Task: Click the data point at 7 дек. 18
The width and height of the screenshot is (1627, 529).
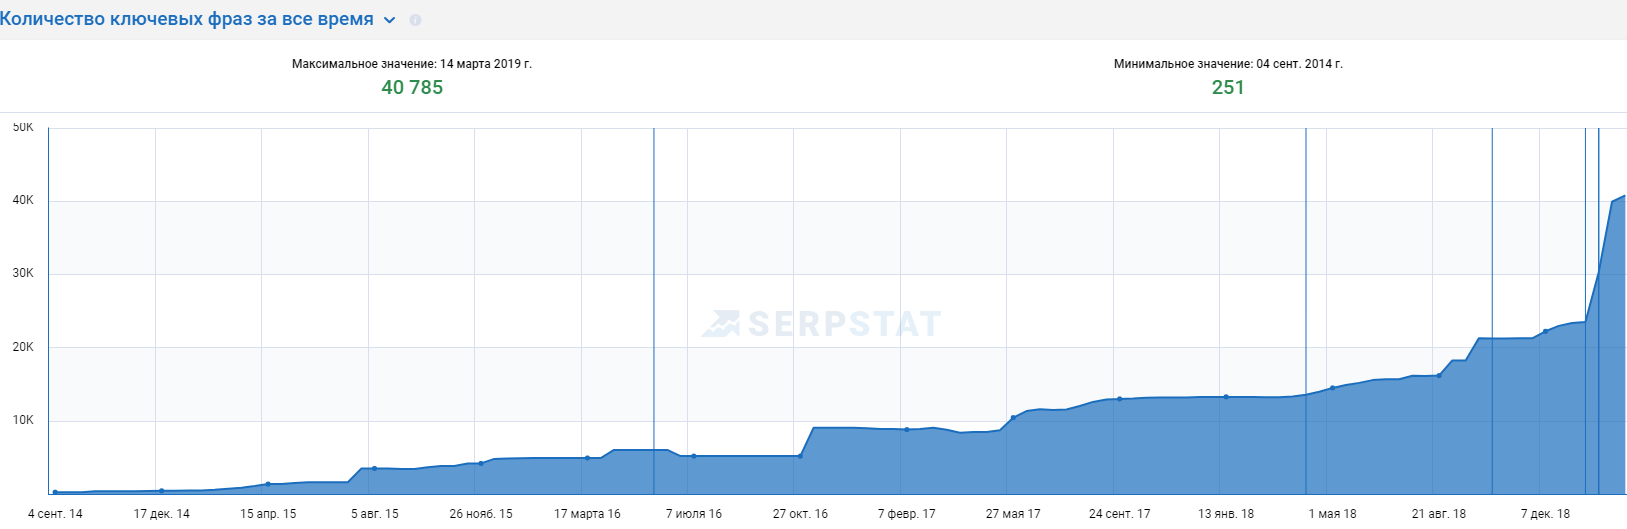Action: (x=1545, y=331)
